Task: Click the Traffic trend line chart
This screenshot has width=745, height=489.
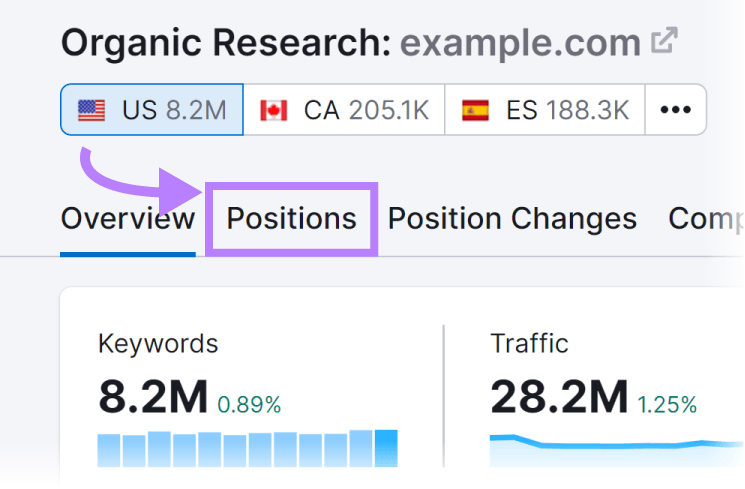Action: pos(616,450)
